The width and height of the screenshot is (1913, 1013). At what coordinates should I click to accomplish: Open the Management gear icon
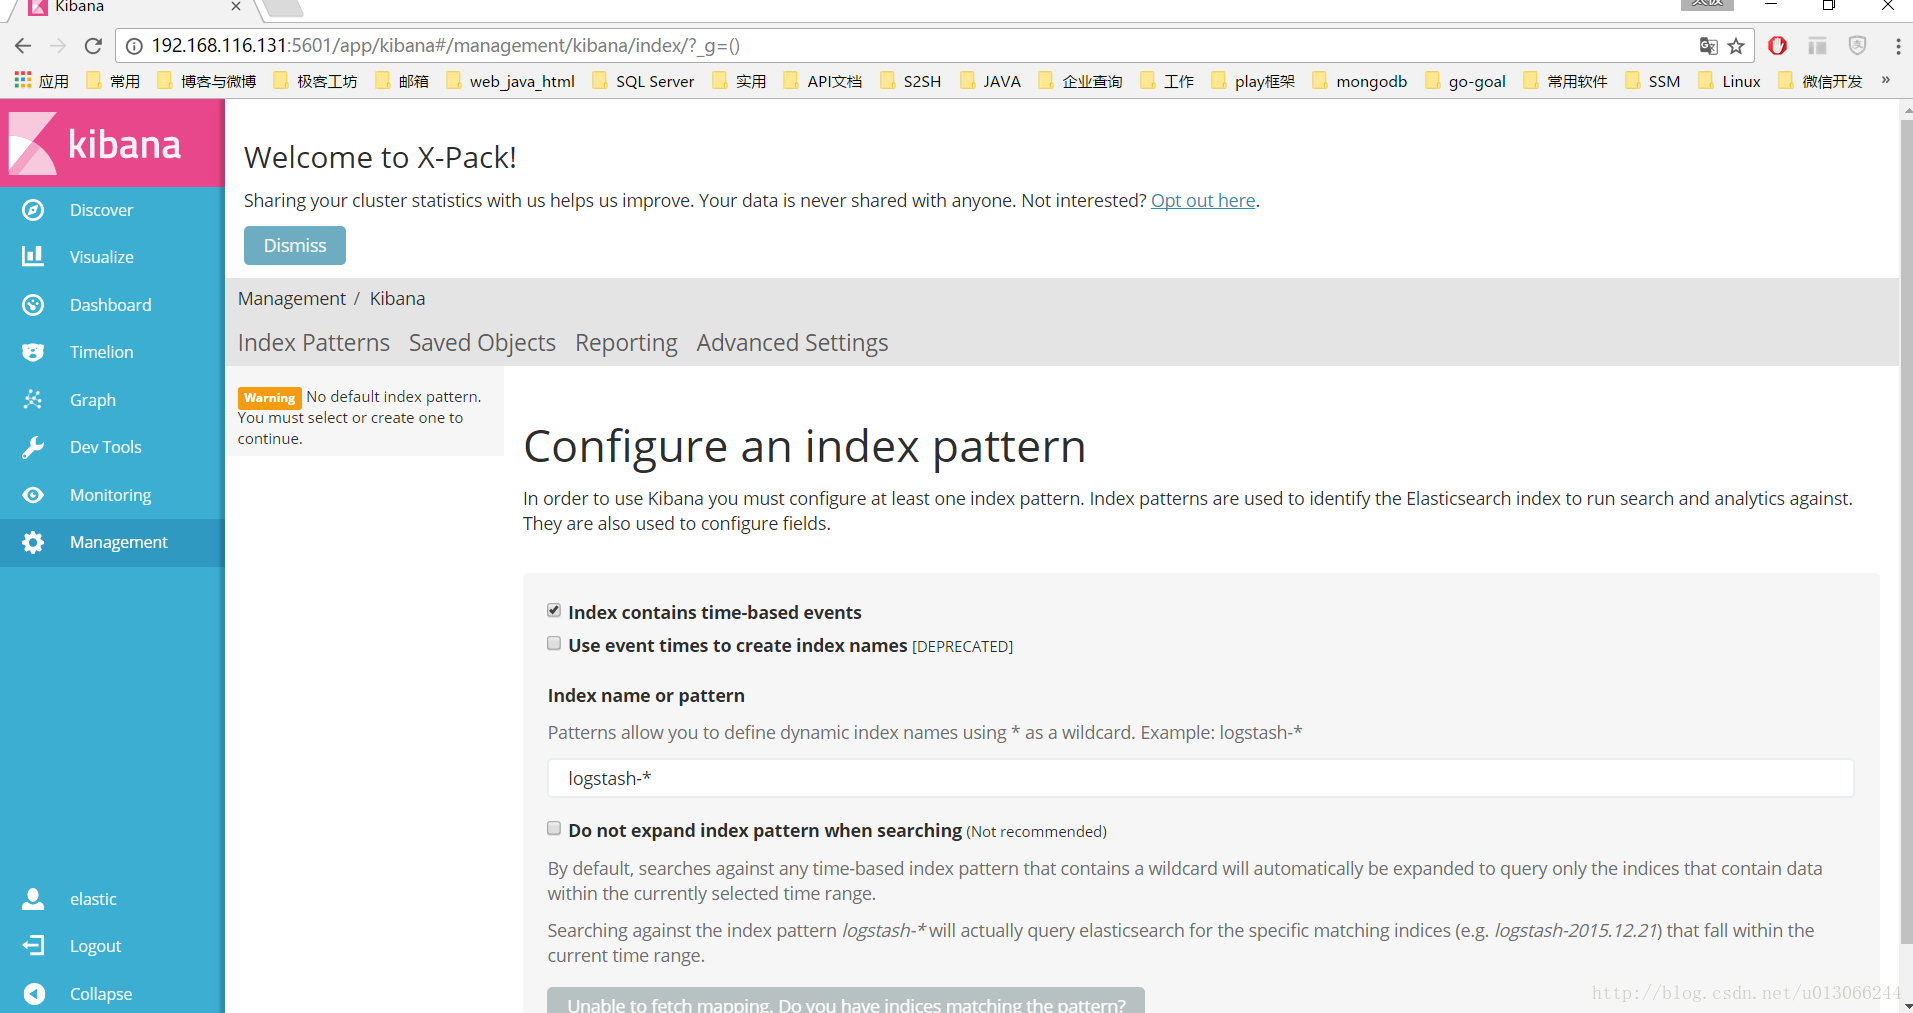click(x=33, y=542)
